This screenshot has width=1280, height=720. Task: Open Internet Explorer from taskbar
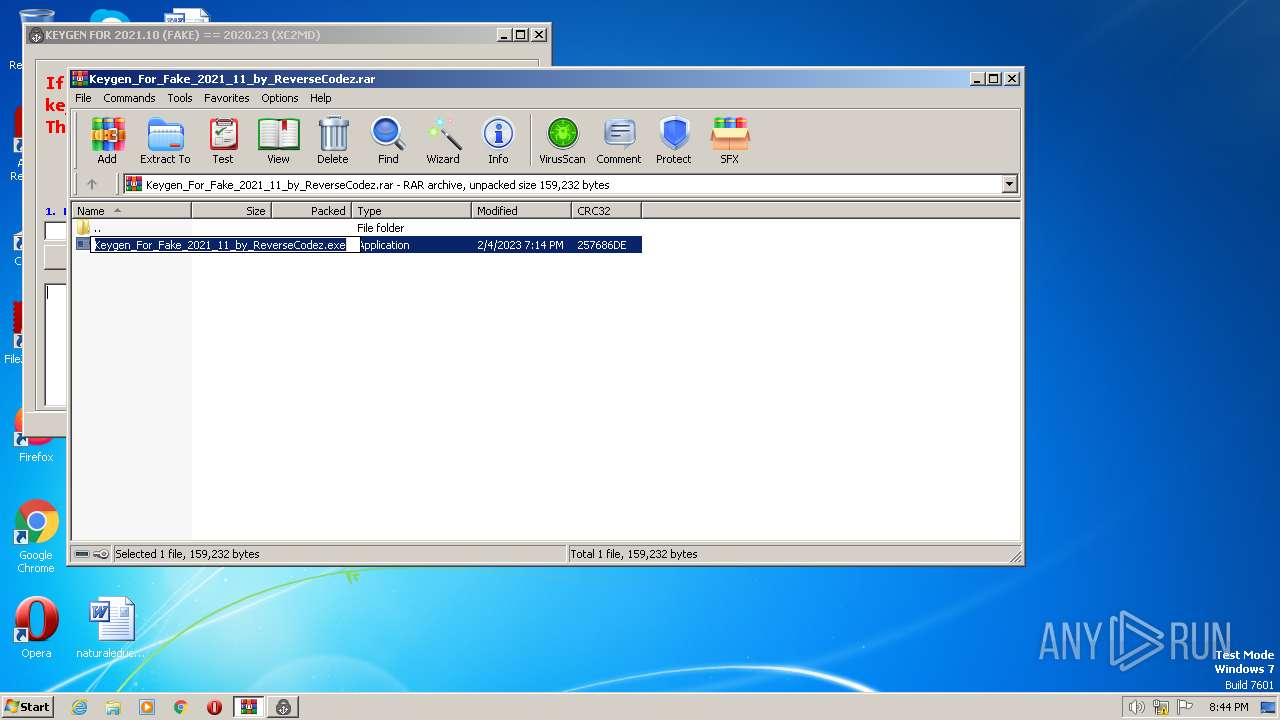point(80,707)
